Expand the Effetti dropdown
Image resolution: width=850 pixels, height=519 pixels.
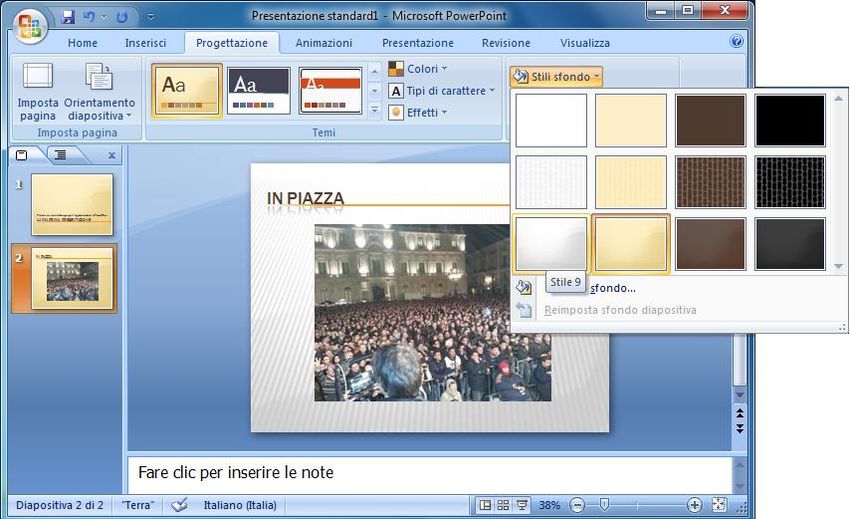[x=418, y=113]
